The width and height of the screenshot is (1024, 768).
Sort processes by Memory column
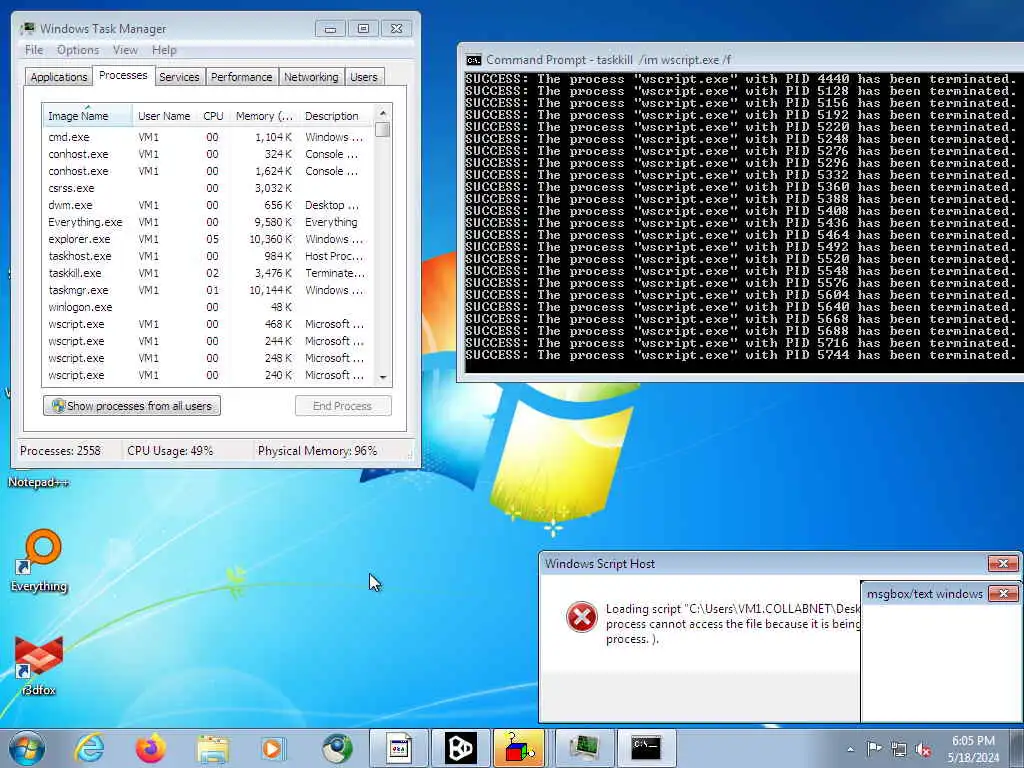click(264, 116)
